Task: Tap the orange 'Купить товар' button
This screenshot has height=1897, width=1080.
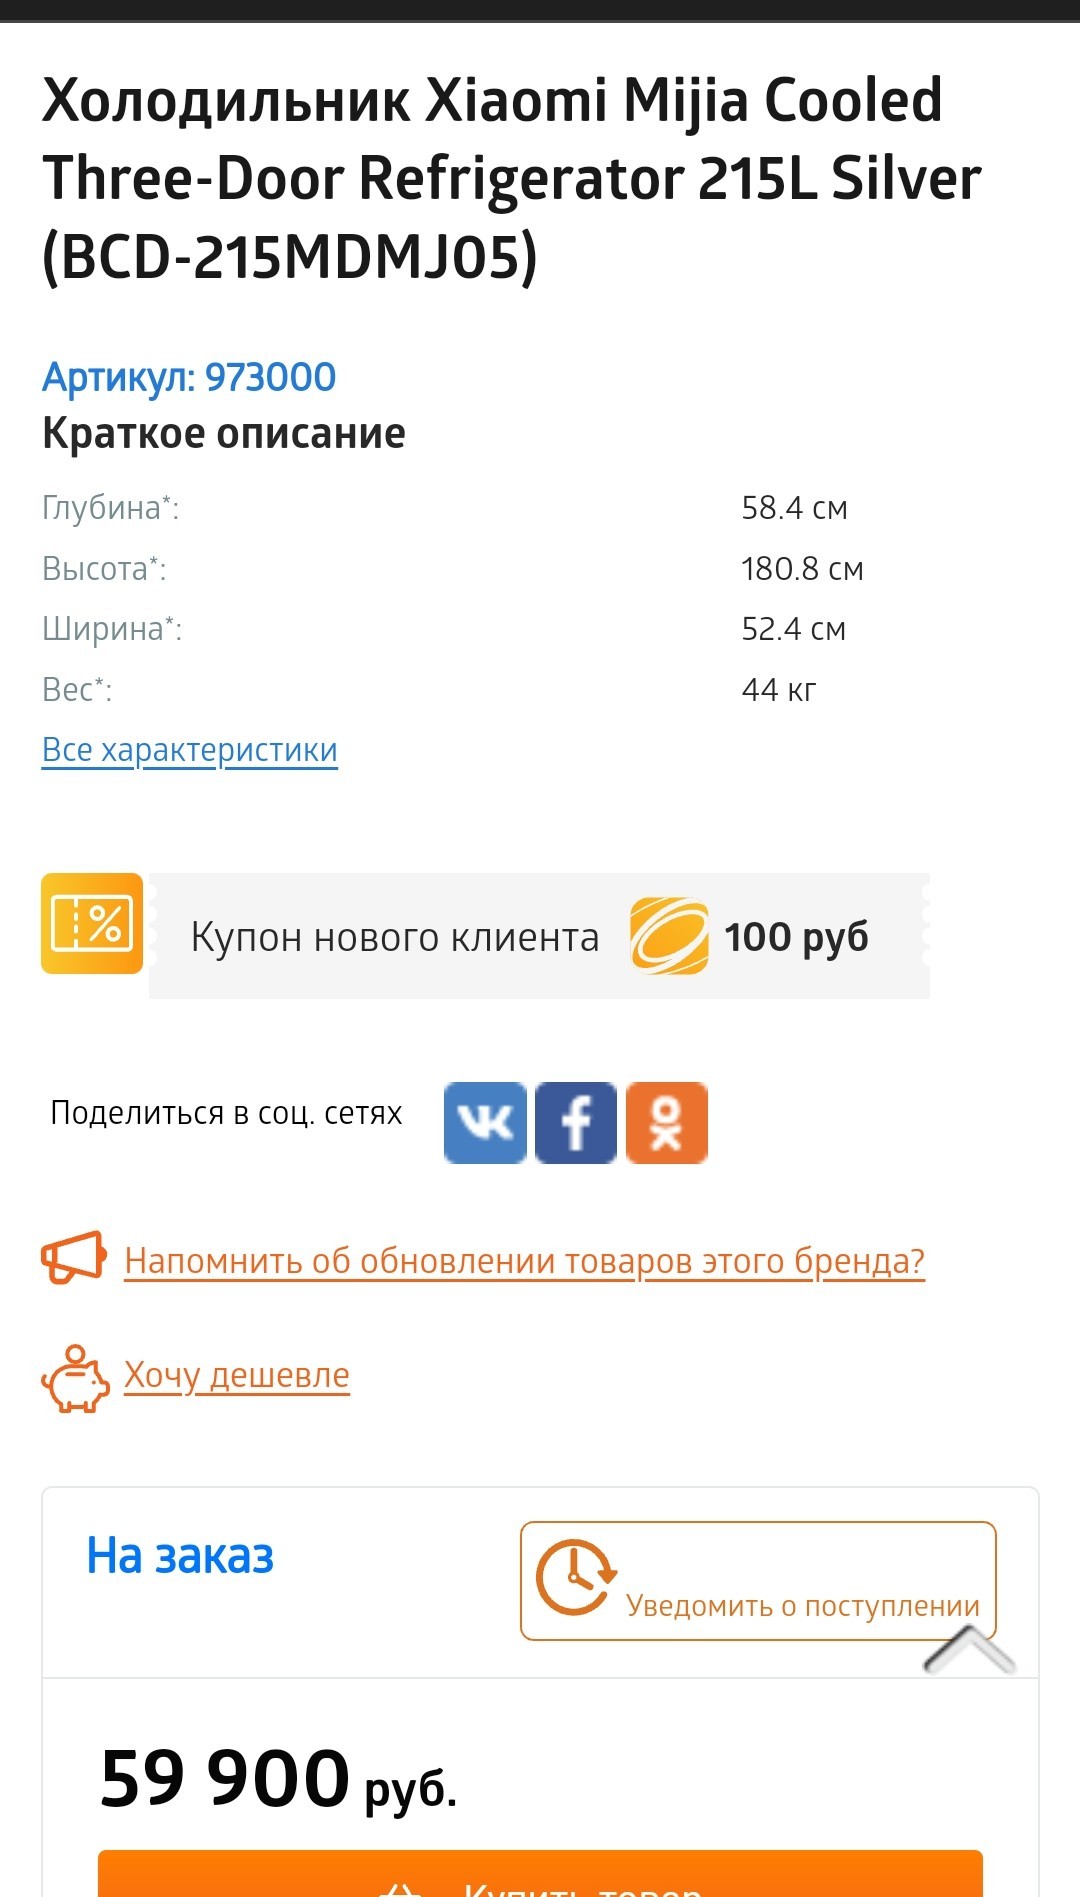Action: click(x=540, y=1873)
